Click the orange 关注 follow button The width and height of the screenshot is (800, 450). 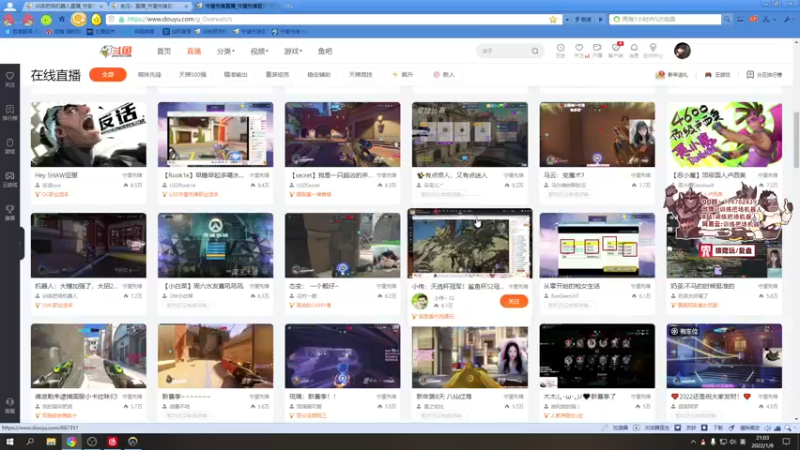tap(514, 302)
